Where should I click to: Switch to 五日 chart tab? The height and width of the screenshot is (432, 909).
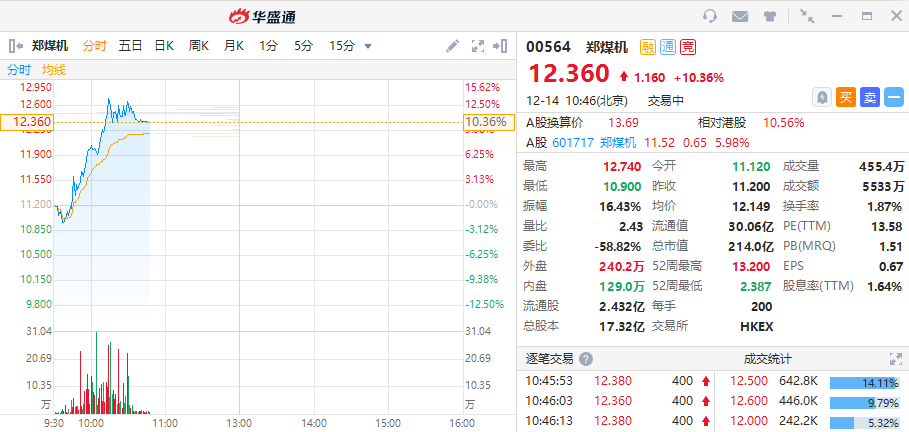click(130, 46)
